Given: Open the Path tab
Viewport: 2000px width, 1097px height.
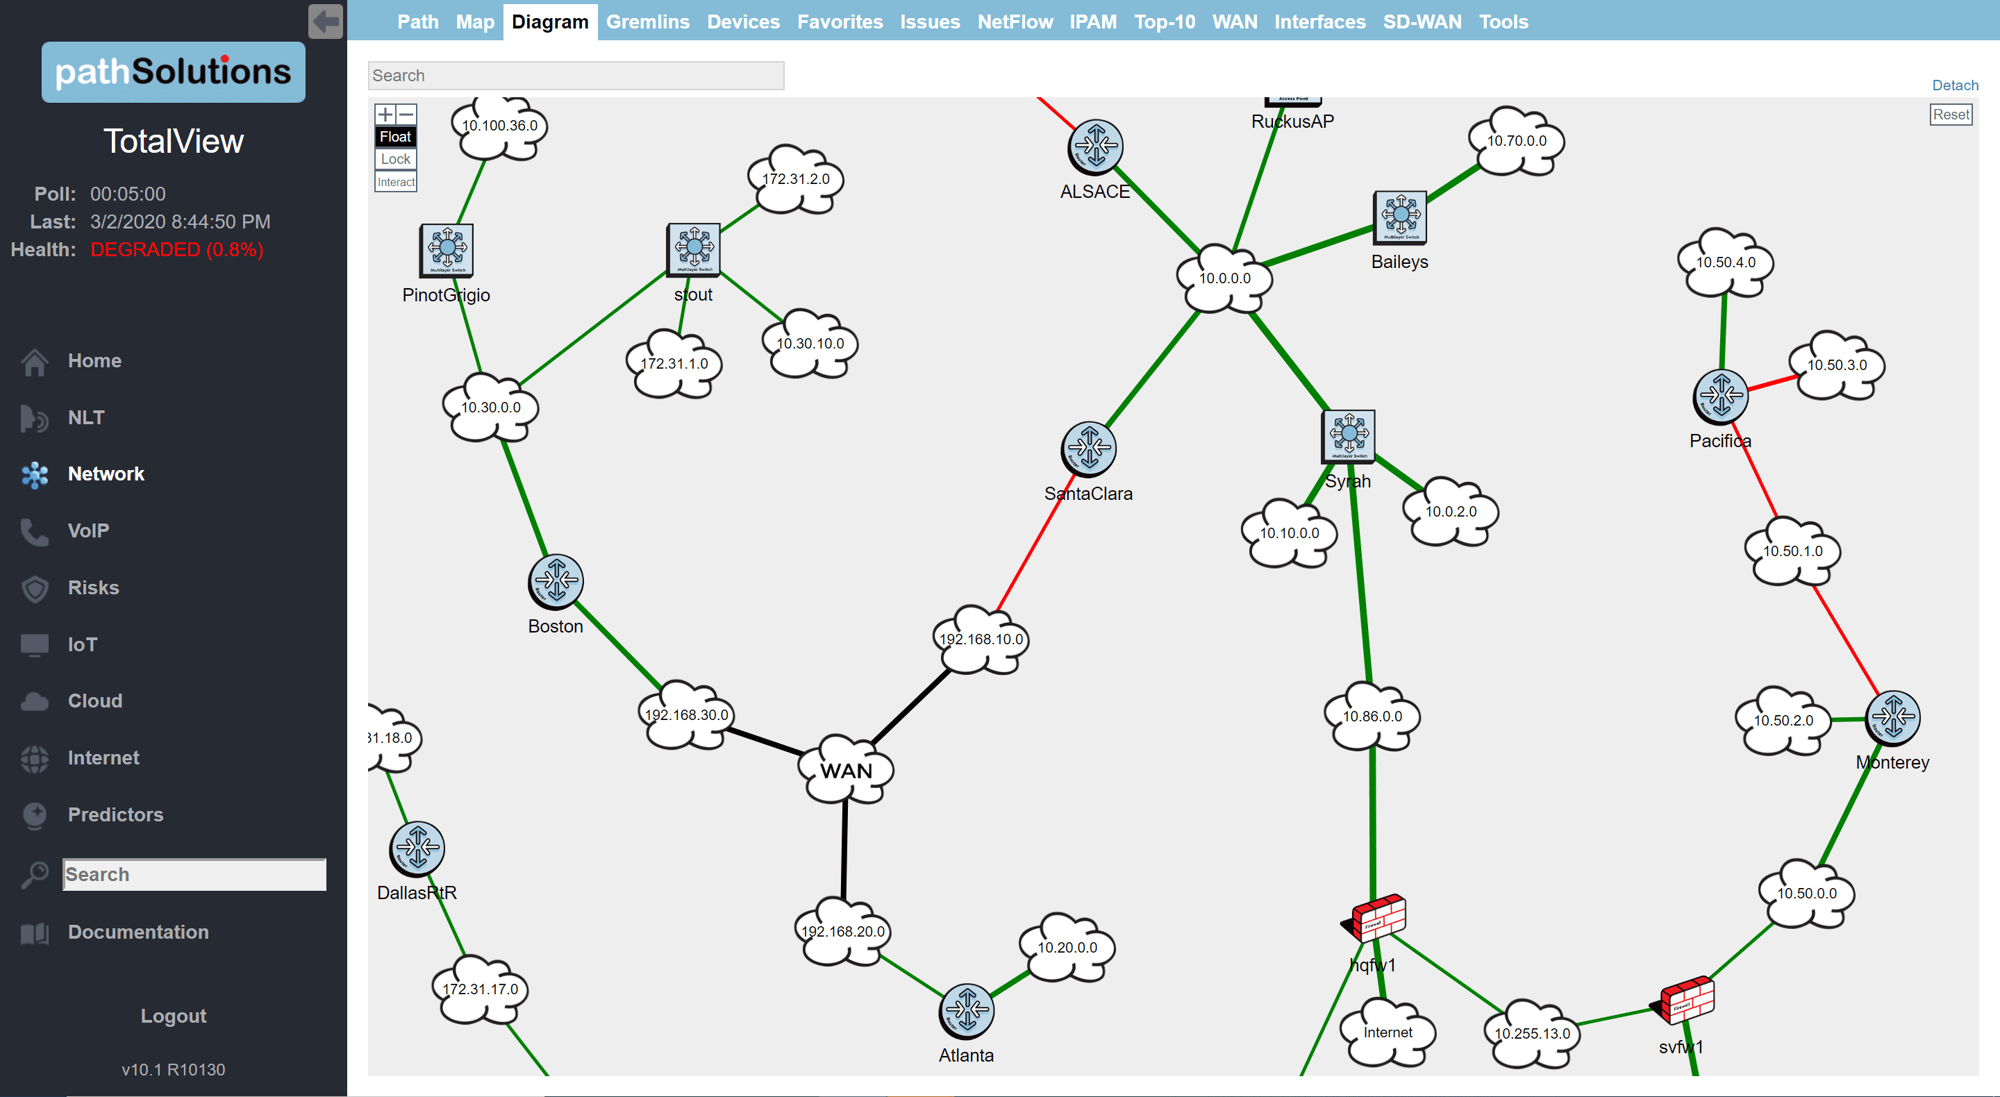Looking at the screenshot, I should click(418, 21).
